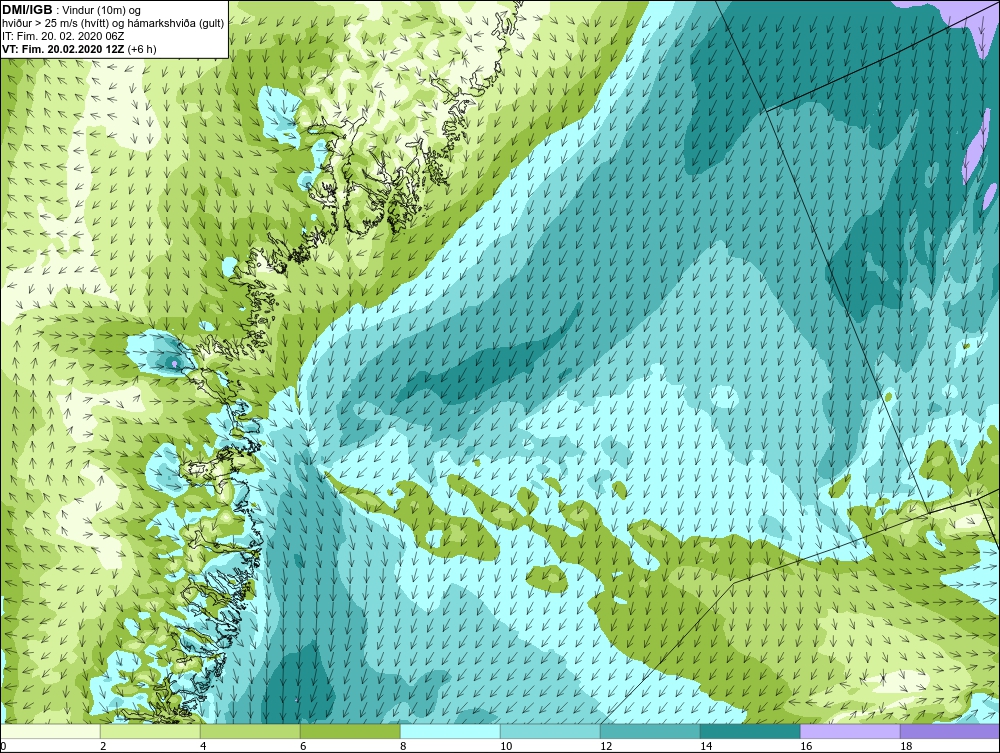Click the legend value label '16'

click(x=806, y=746)
